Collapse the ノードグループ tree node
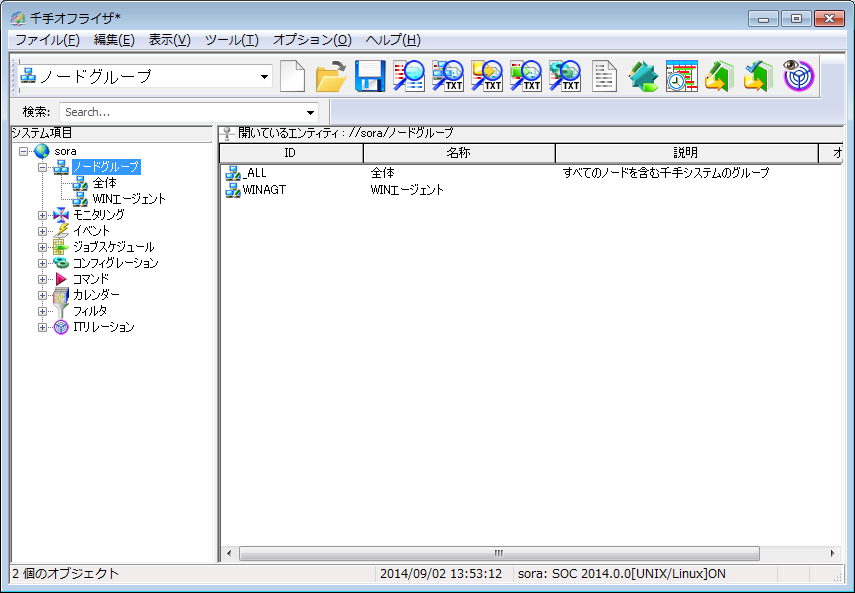 point(42,167)
